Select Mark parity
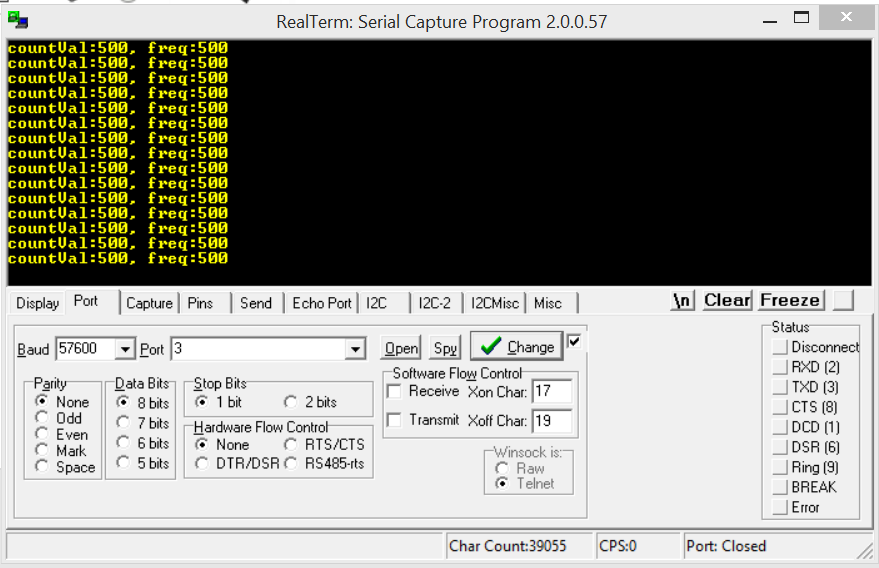This screenshot has height=568, width=879. point(61,450)
